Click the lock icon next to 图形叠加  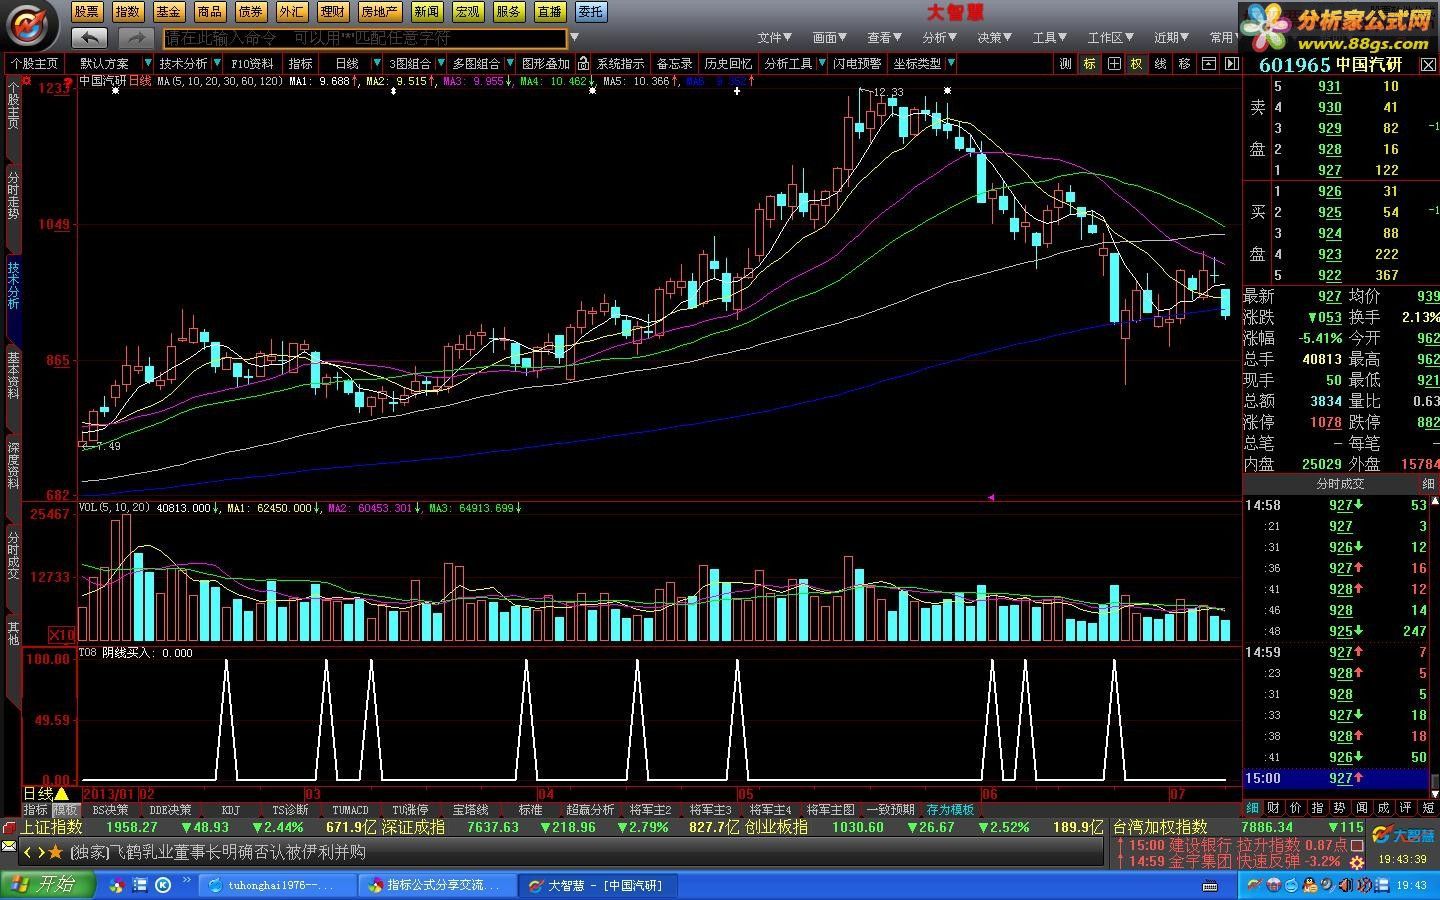(583, 63)
